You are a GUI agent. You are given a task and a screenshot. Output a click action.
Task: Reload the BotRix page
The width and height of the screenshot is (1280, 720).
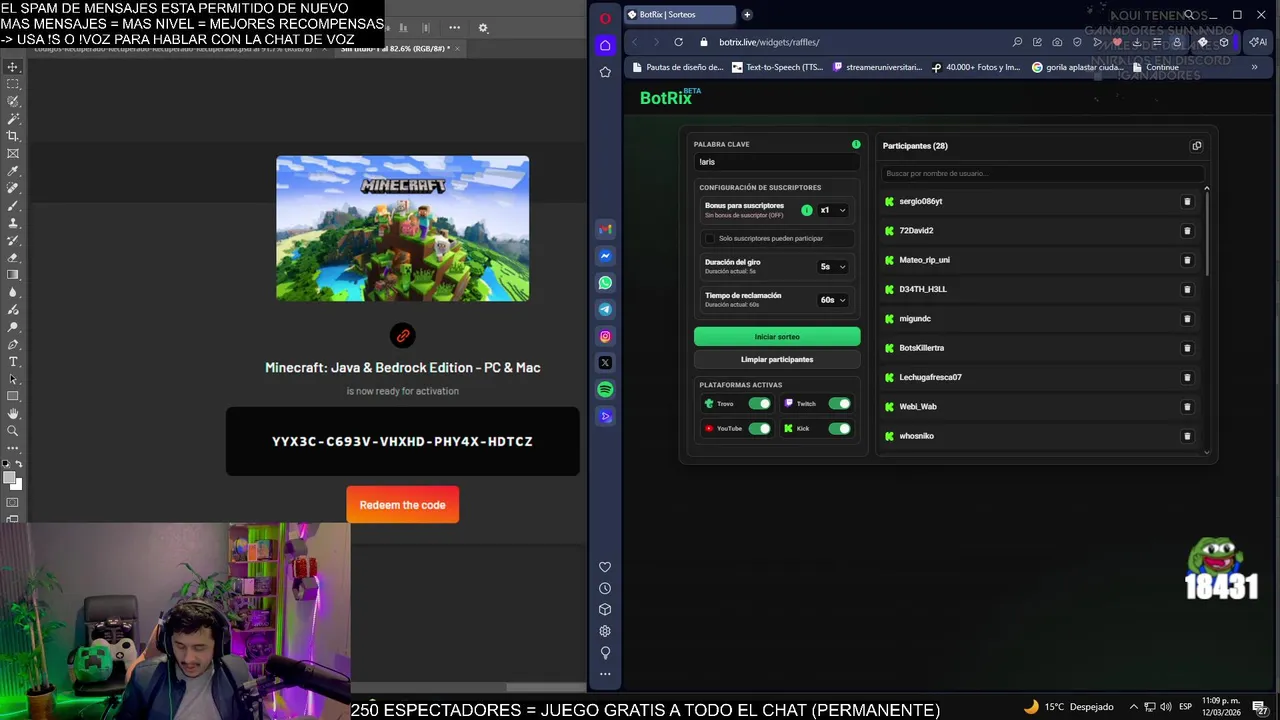coord(678,42)
